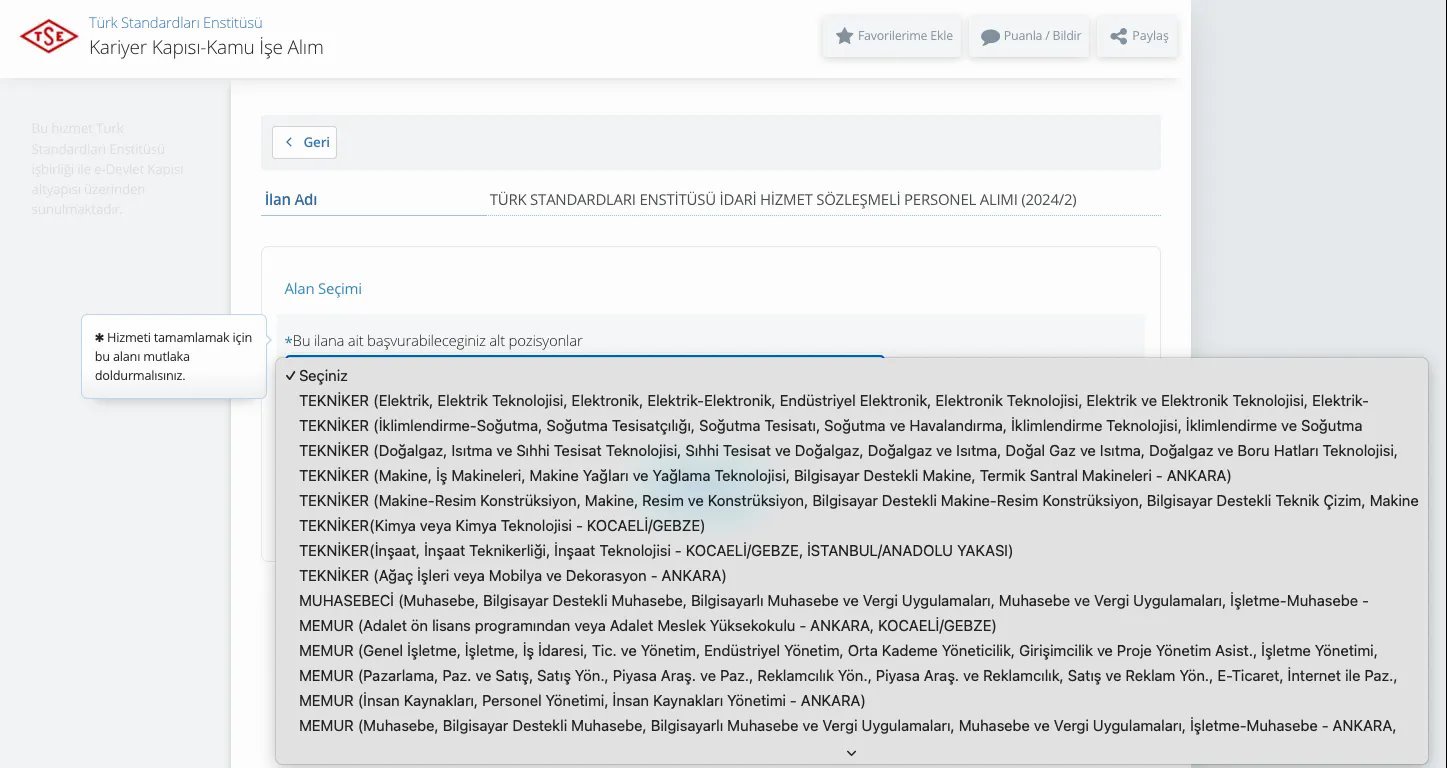The image size is (1447, 768).
Task: Open the Türk Standardları Enstitüsü link
Action: (x=174, y=22)
